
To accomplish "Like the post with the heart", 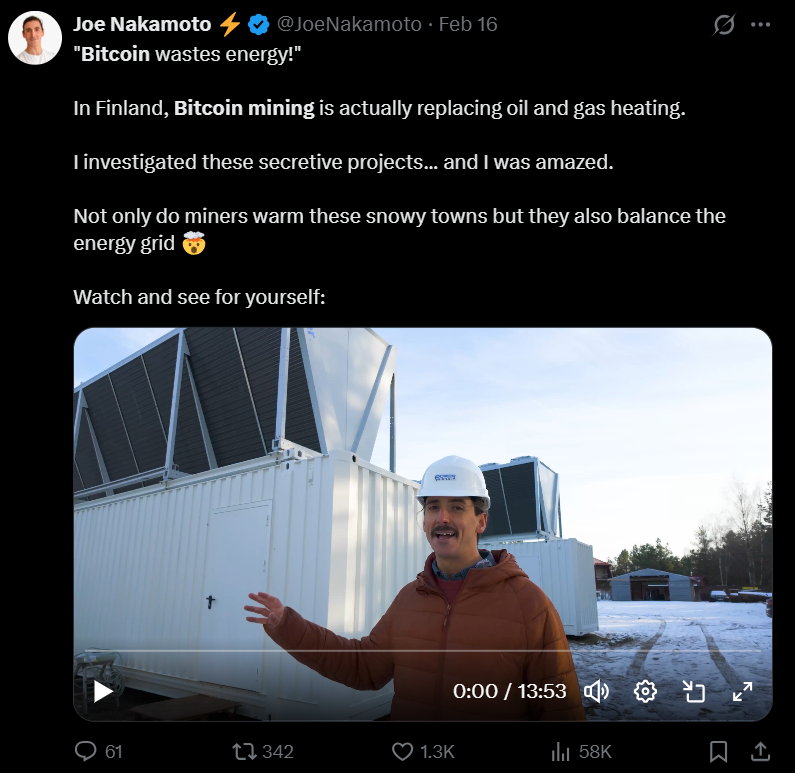I will point(402,751).
